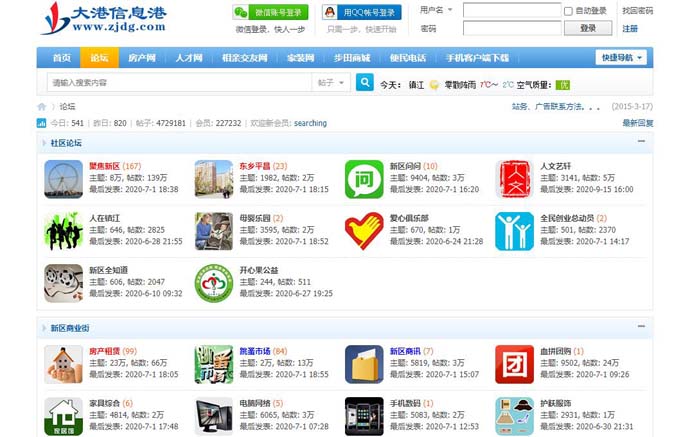Enable the 自动登录 checkbox
The image size is (690, 437).
pyautogui.click(x=568, y=11)
